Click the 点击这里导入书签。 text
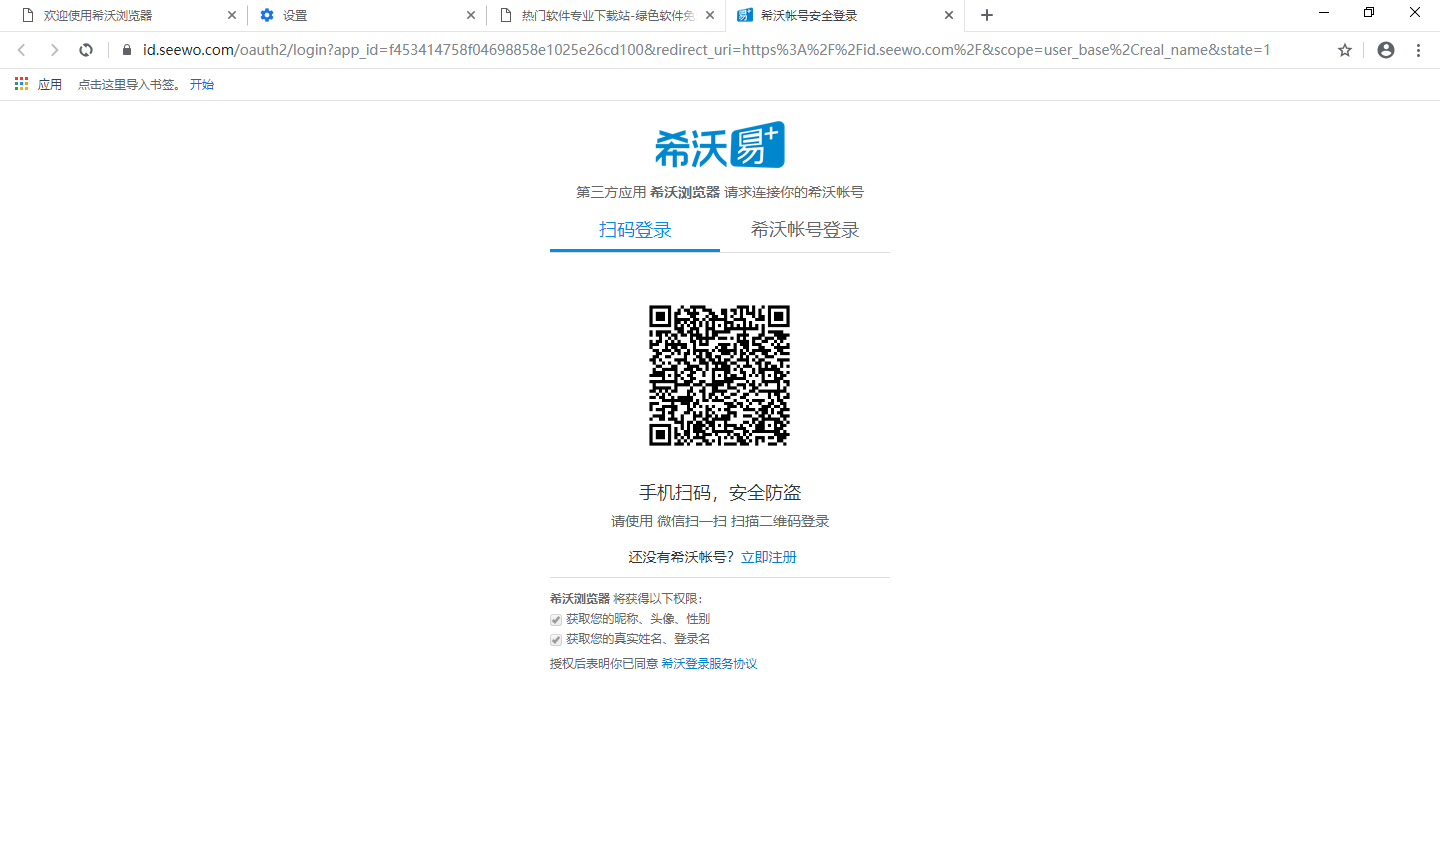The width and height of the screenshot is (1440, 851). point(130,84)
